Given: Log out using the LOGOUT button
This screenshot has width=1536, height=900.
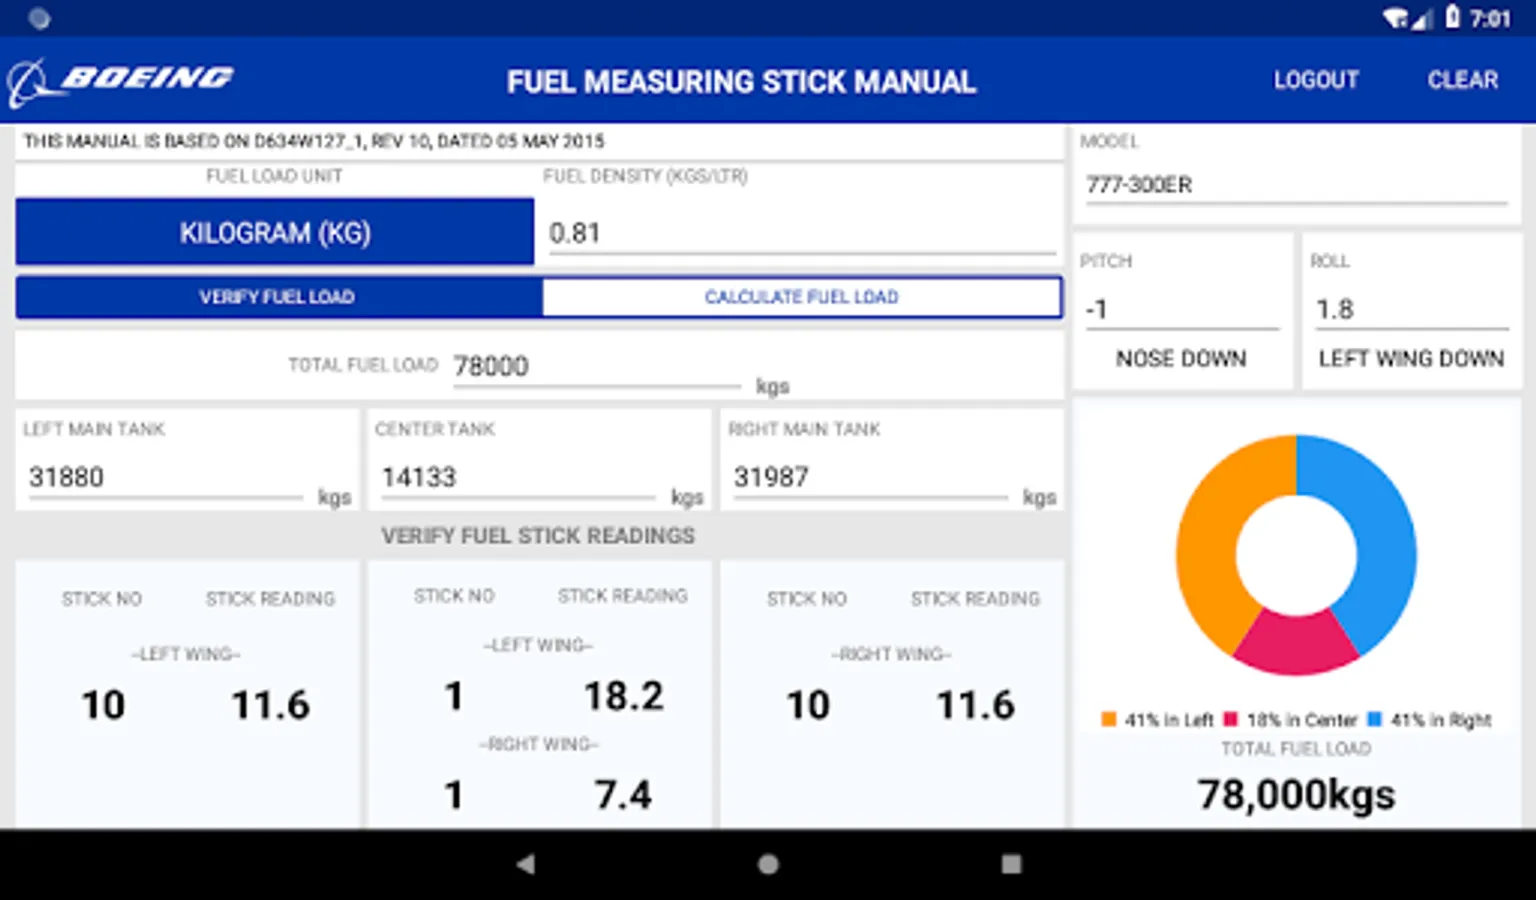Looking at the screenshot, I should tap(1316, 80).
